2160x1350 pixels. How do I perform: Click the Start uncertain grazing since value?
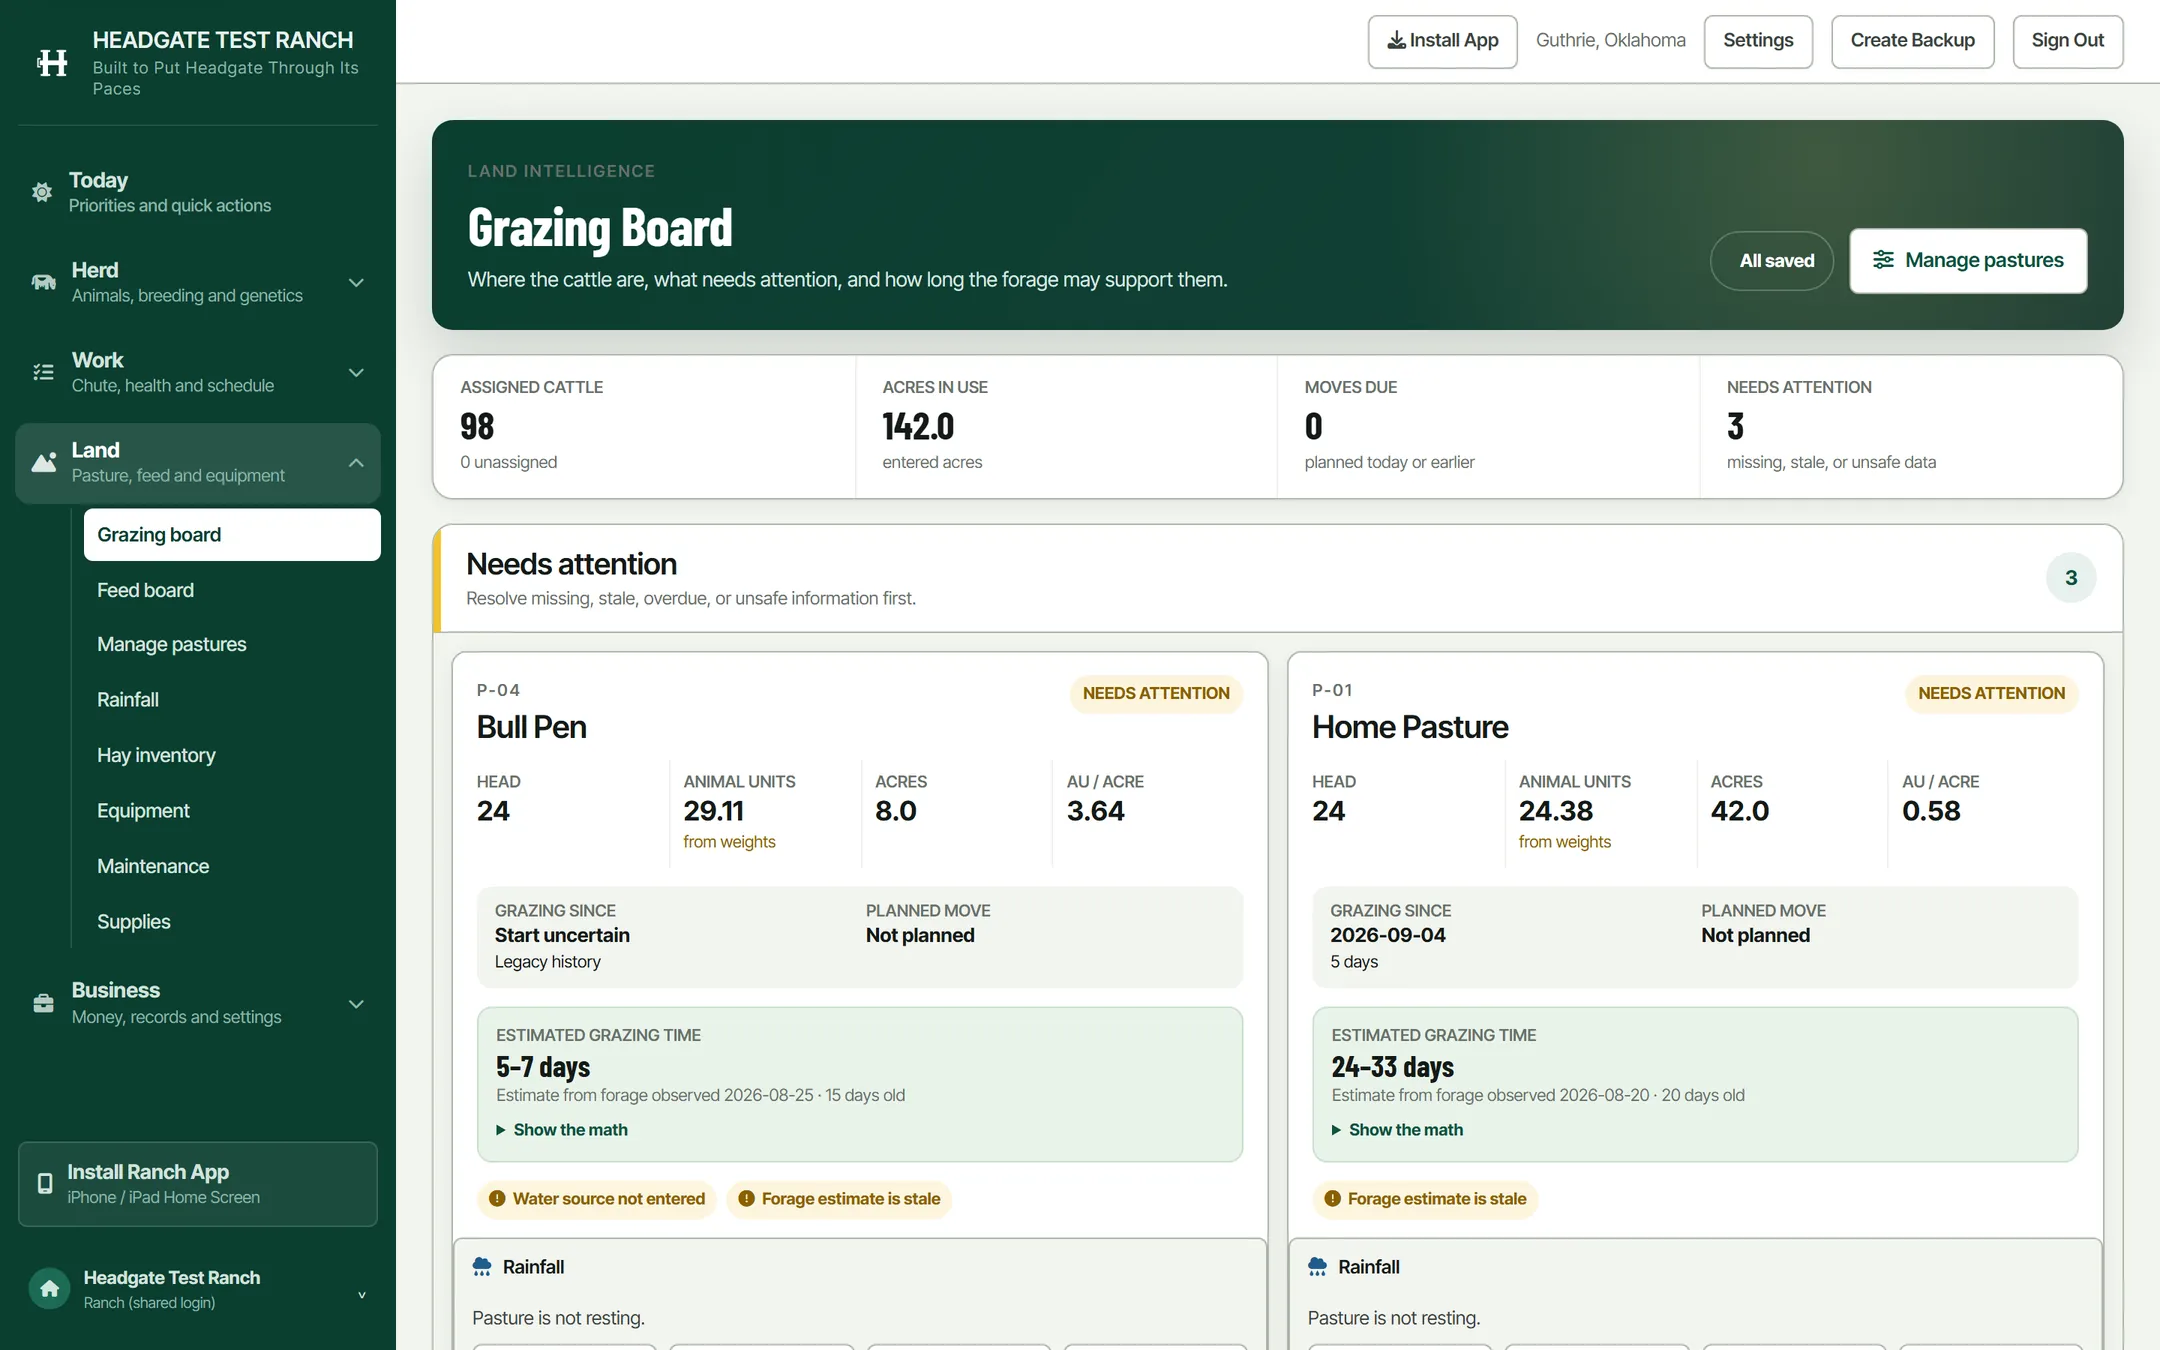(562, 936)
